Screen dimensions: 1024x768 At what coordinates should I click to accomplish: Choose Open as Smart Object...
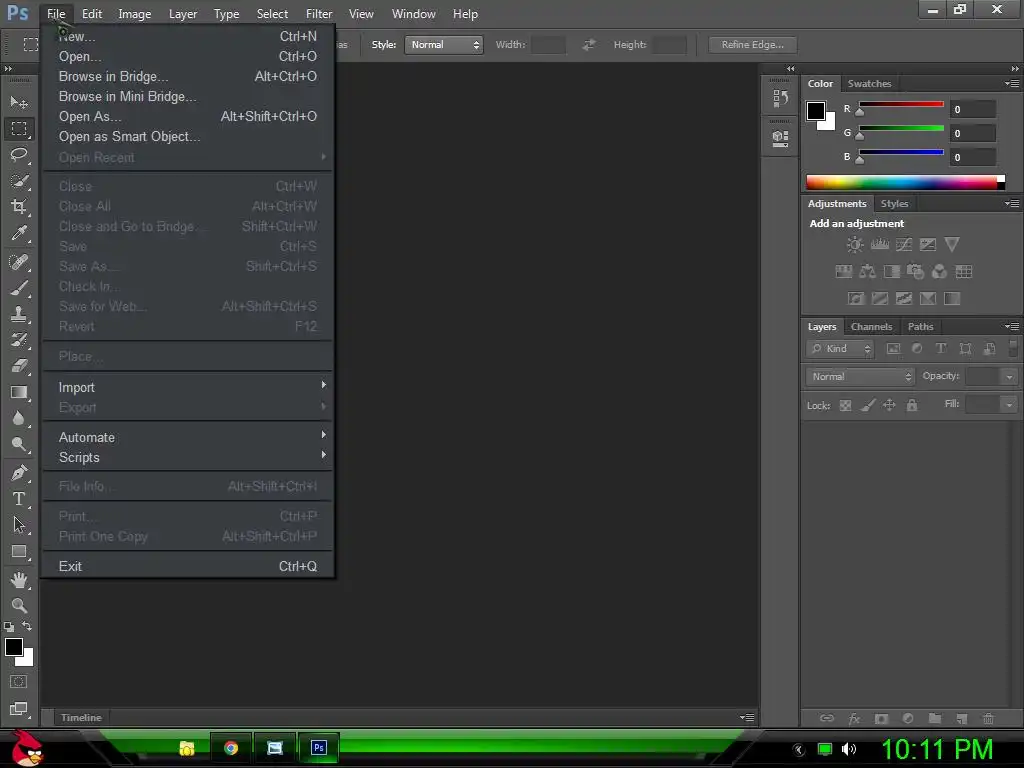pos(187,136)
